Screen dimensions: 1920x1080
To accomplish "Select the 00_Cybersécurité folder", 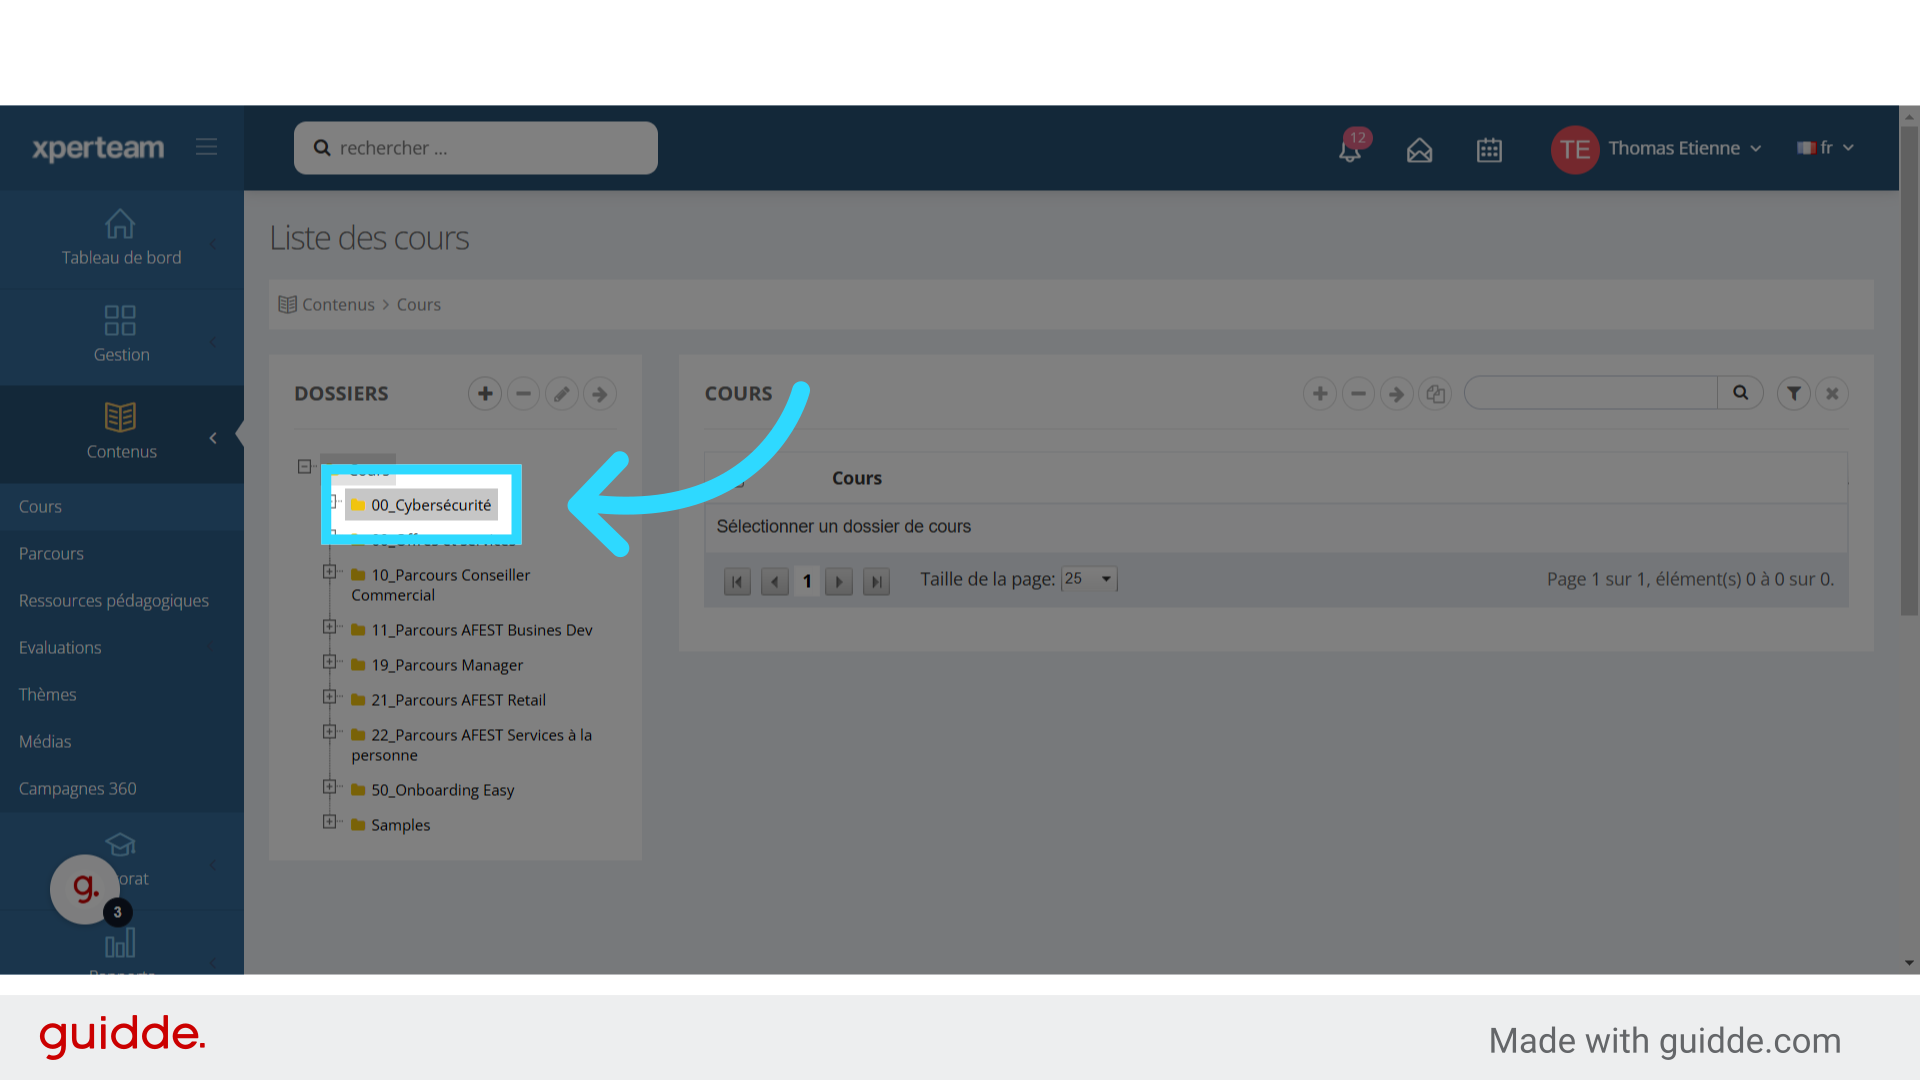I will 431,505.
